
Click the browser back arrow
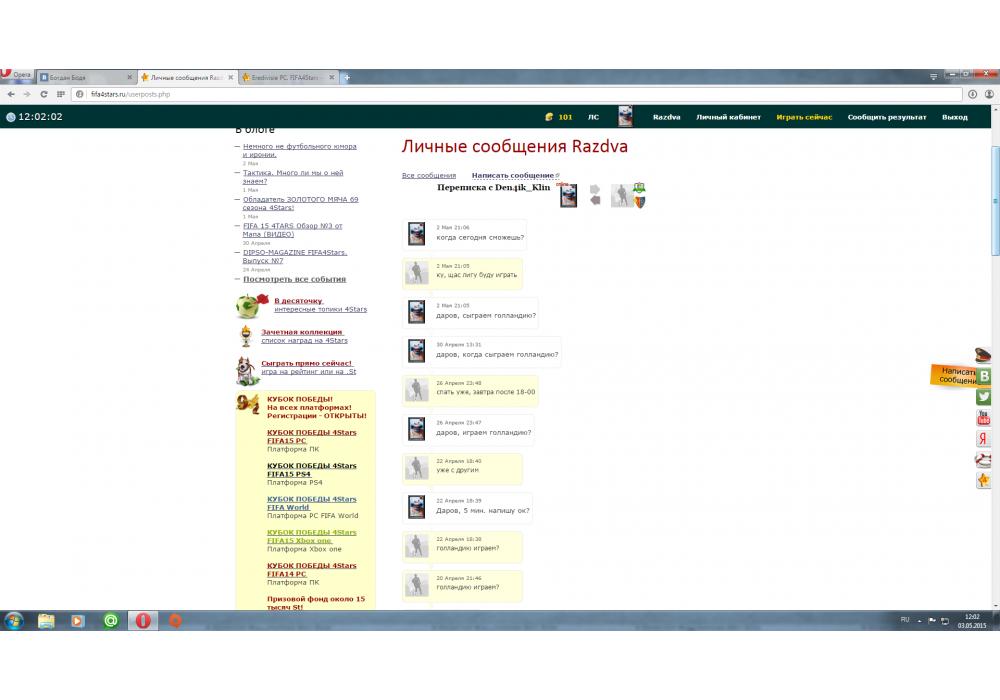[12, 94]
